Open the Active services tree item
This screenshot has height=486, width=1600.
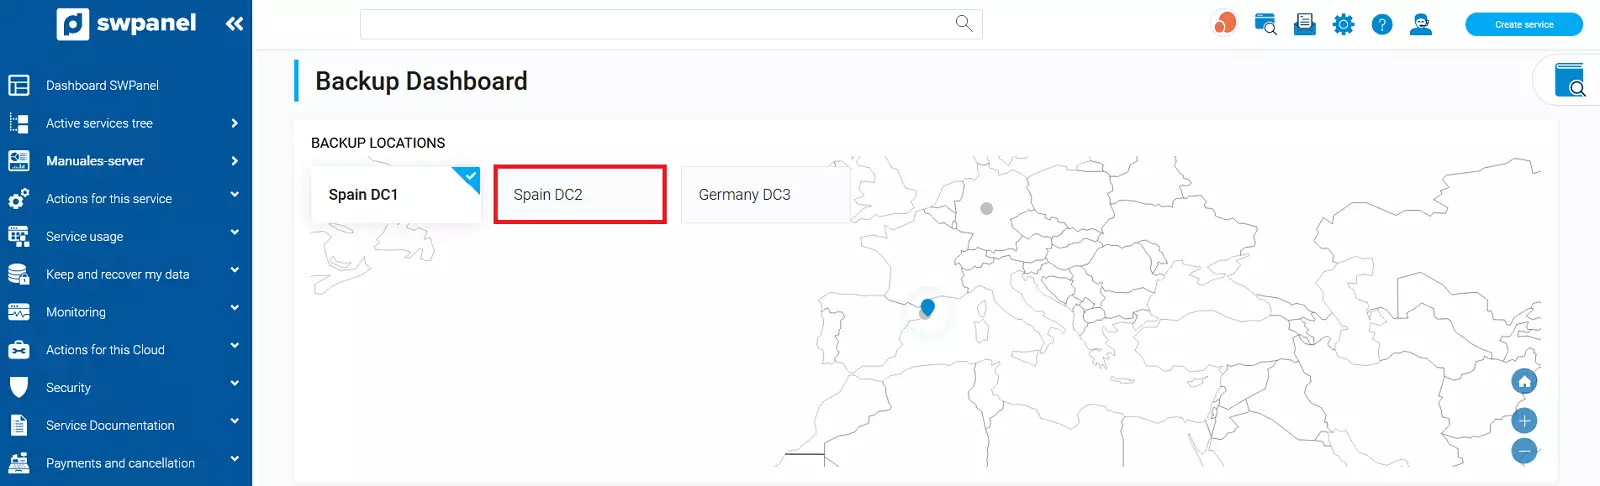99,124
